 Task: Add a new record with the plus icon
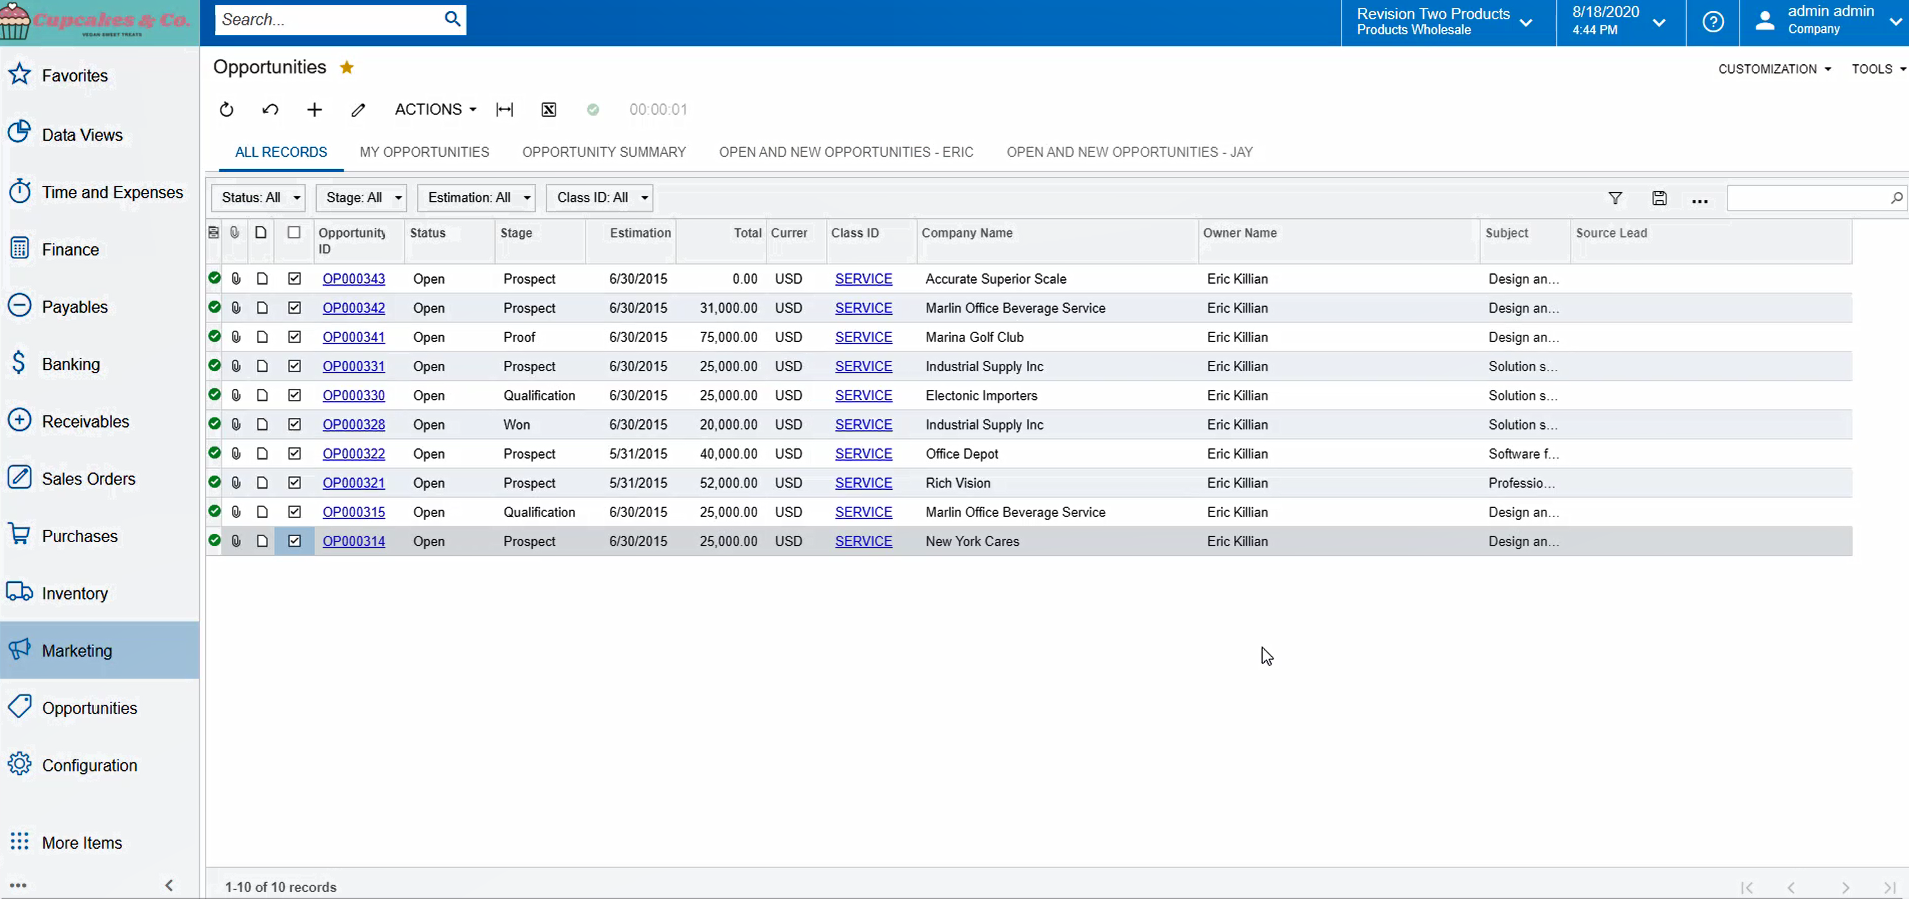[314, 110]
